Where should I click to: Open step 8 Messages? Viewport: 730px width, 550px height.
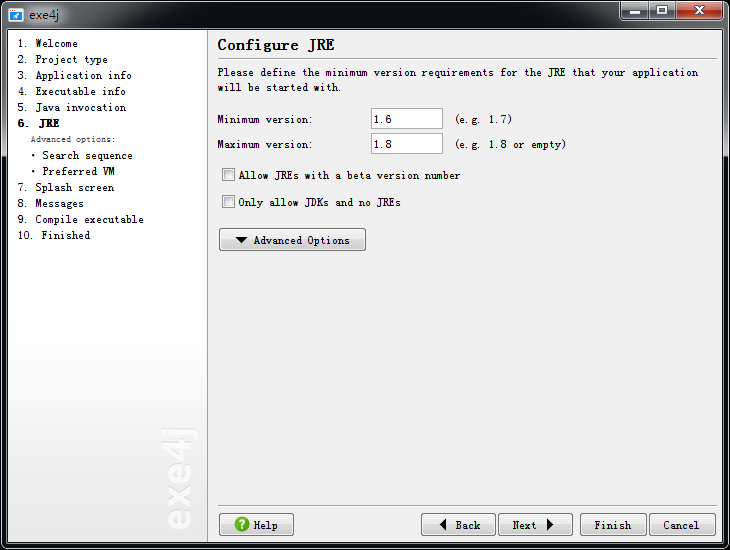[x=50, y=204]
